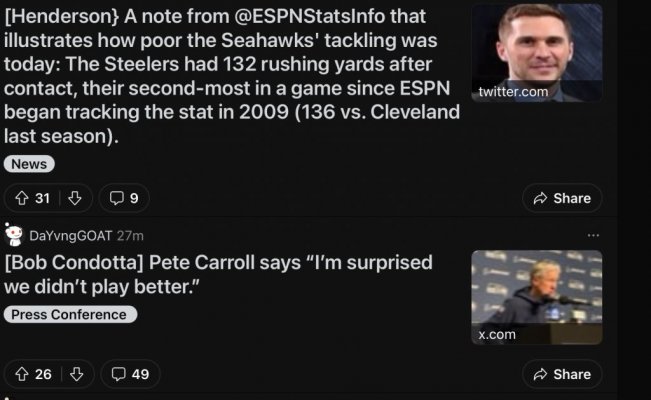Downvote the Pete Carroll press conference post
The image size is (651, 400).
click(76, 374)
